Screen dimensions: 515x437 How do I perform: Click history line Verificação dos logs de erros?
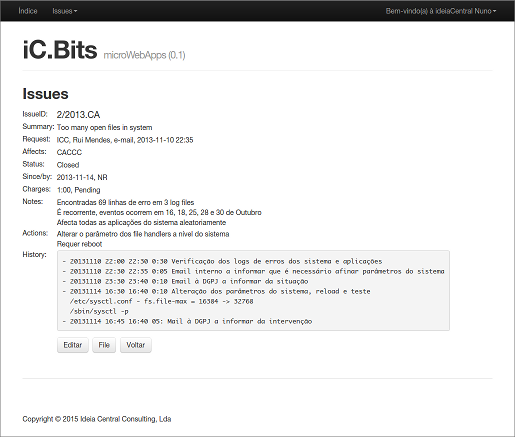click(x=222, y=261)
